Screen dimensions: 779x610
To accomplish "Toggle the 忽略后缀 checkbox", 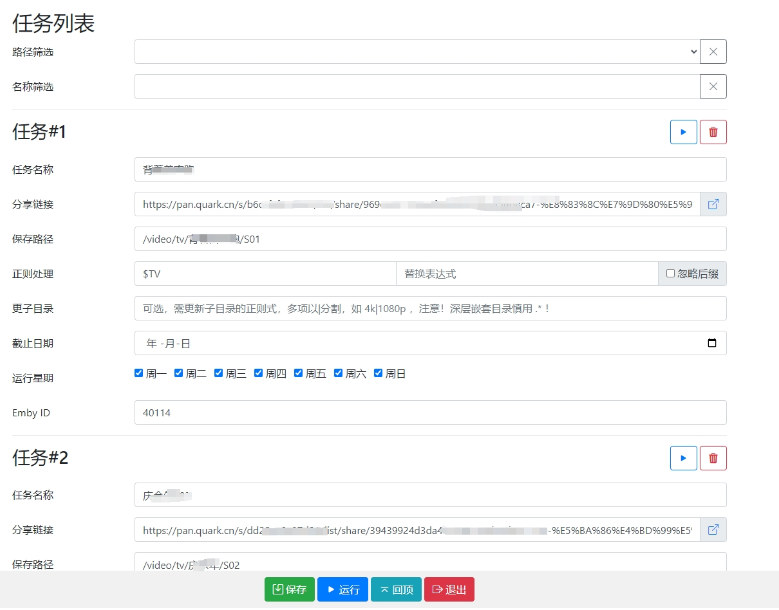I will pyautogui.click(x=670, y=274).
